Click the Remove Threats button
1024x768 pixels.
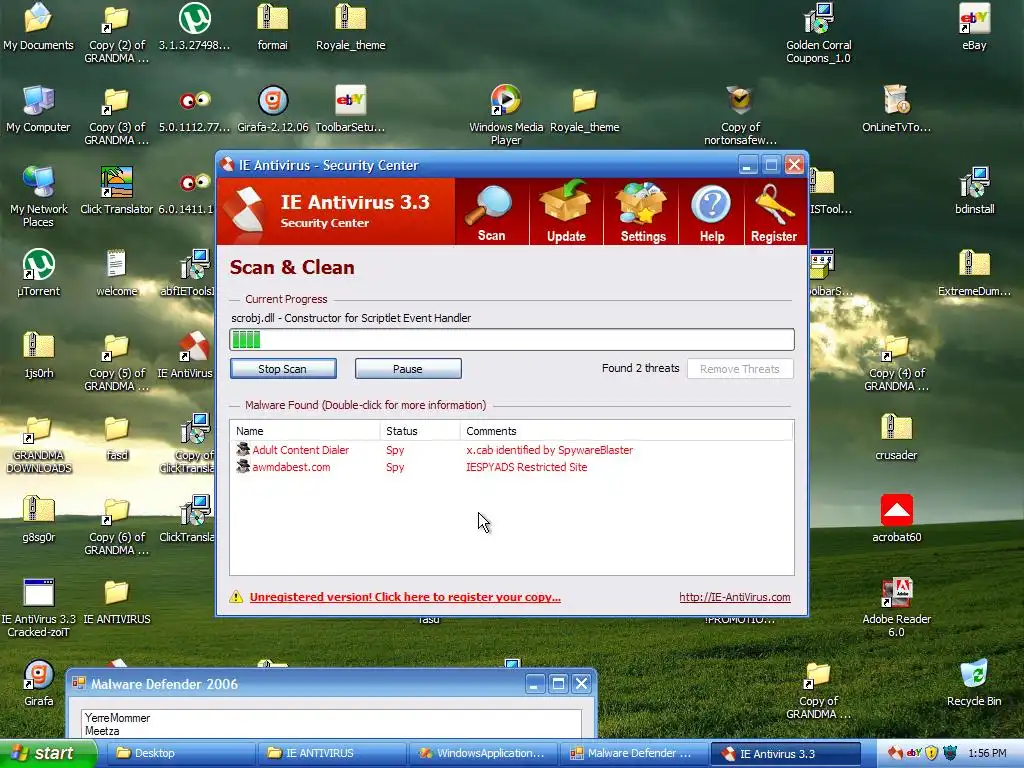pyautogui.click(x=740, y=368)
